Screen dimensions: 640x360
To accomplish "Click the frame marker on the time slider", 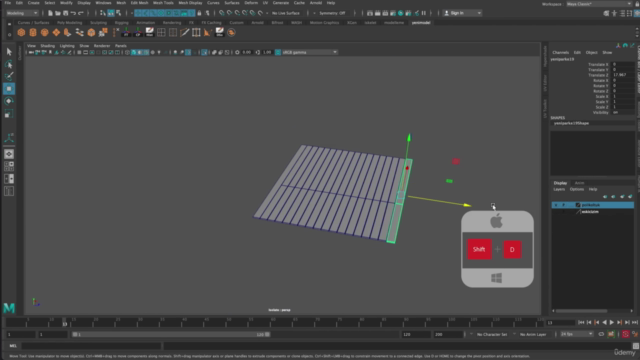I will click(x=64, y=323).
